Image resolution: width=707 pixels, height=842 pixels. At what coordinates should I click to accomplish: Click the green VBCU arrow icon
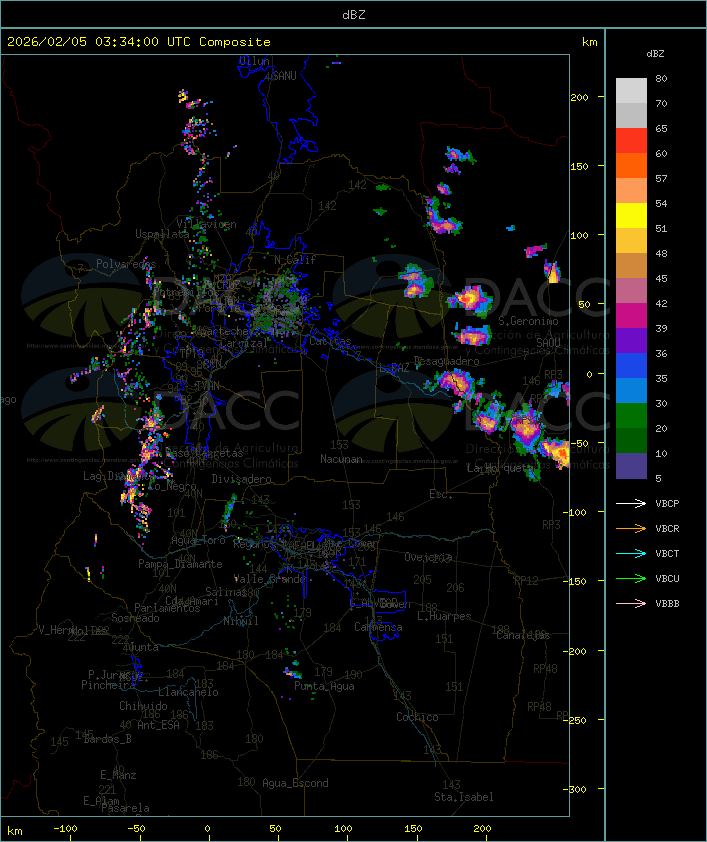point(631,578)
